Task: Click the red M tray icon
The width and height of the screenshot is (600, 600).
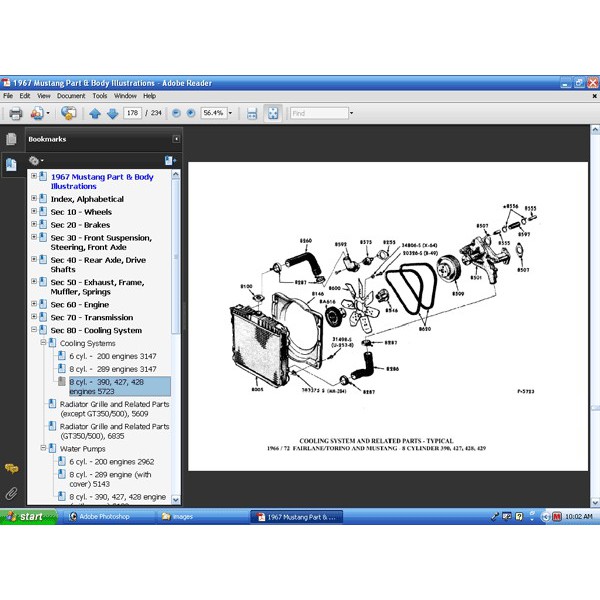Action: click(557, 517)
